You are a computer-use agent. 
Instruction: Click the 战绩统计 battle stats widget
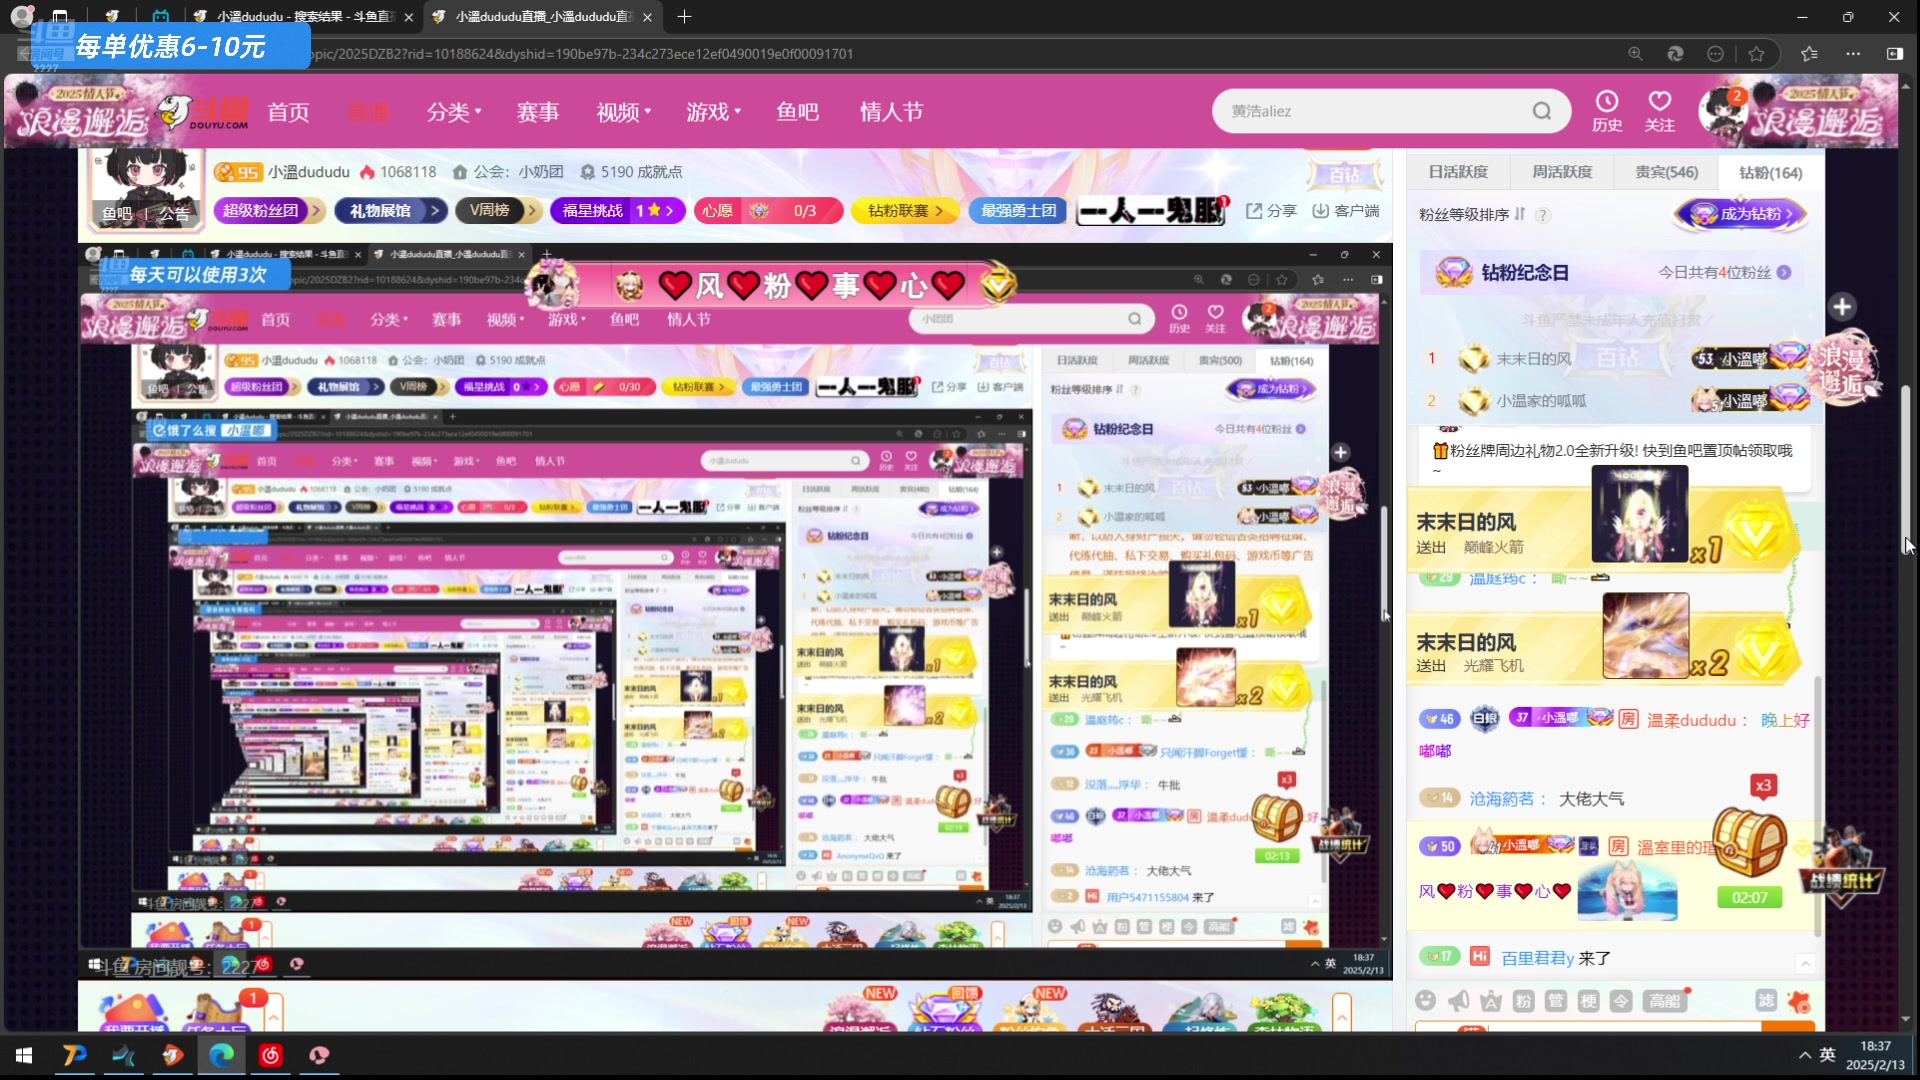click(x=1842, y=868)
